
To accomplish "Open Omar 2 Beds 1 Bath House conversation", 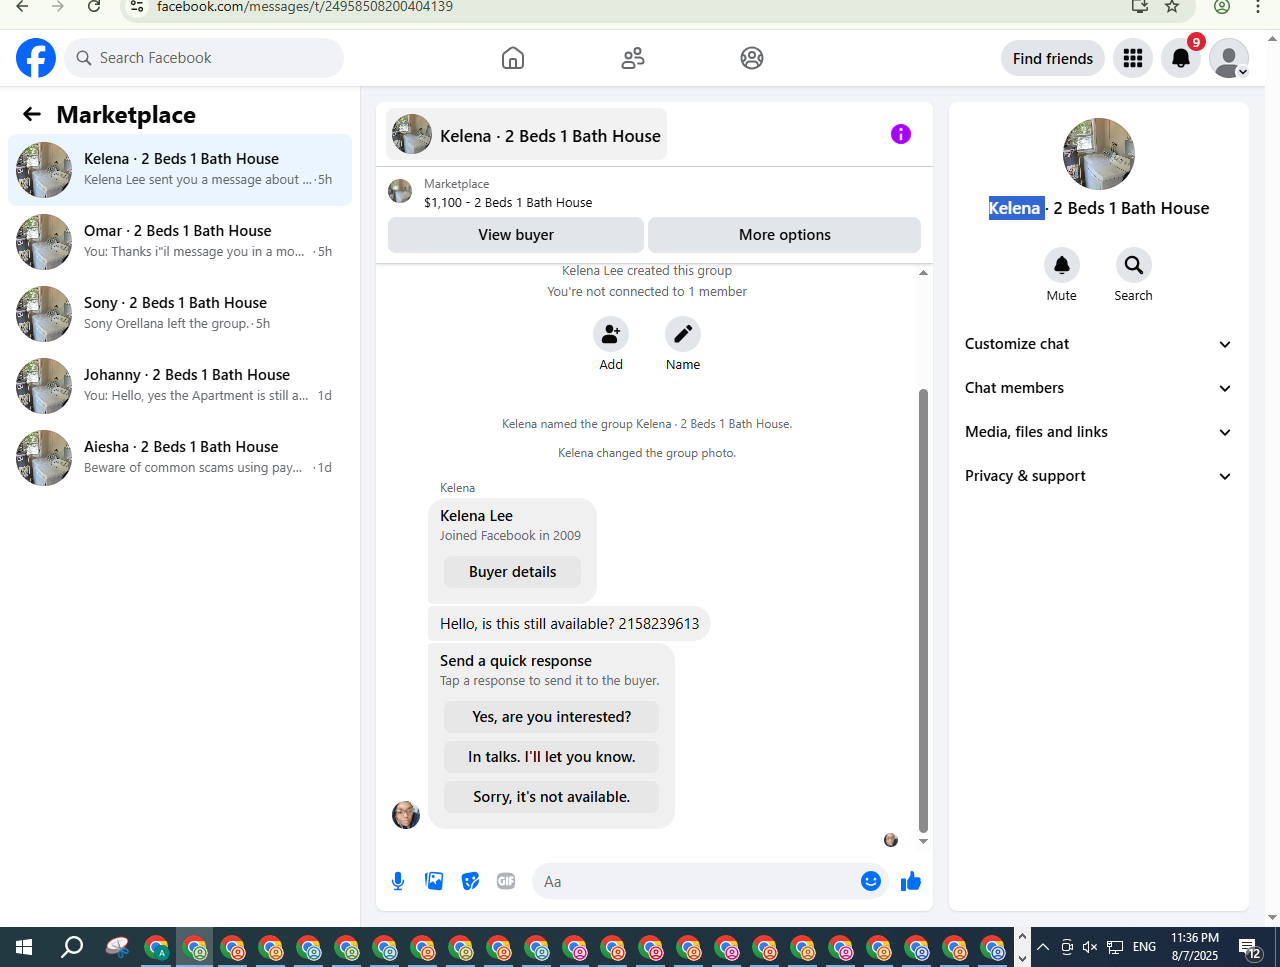I will click(180, 242).
